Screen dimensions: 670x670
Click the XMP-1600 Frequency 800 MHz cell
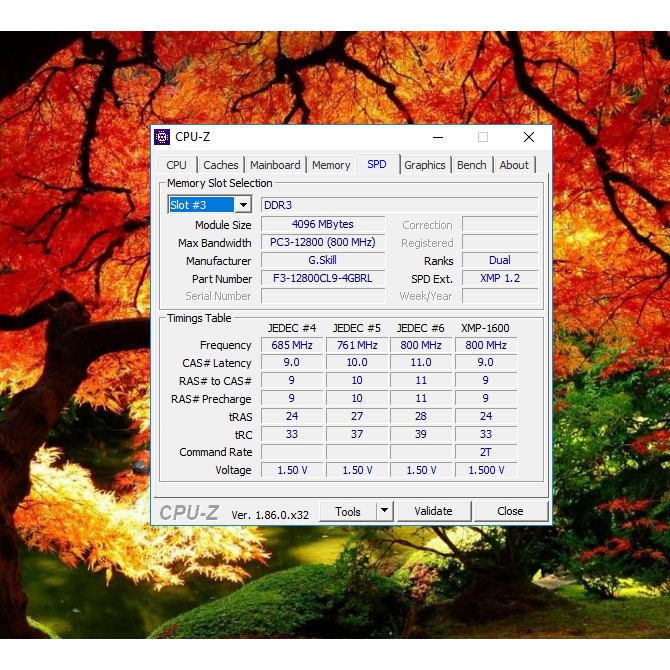485,345
